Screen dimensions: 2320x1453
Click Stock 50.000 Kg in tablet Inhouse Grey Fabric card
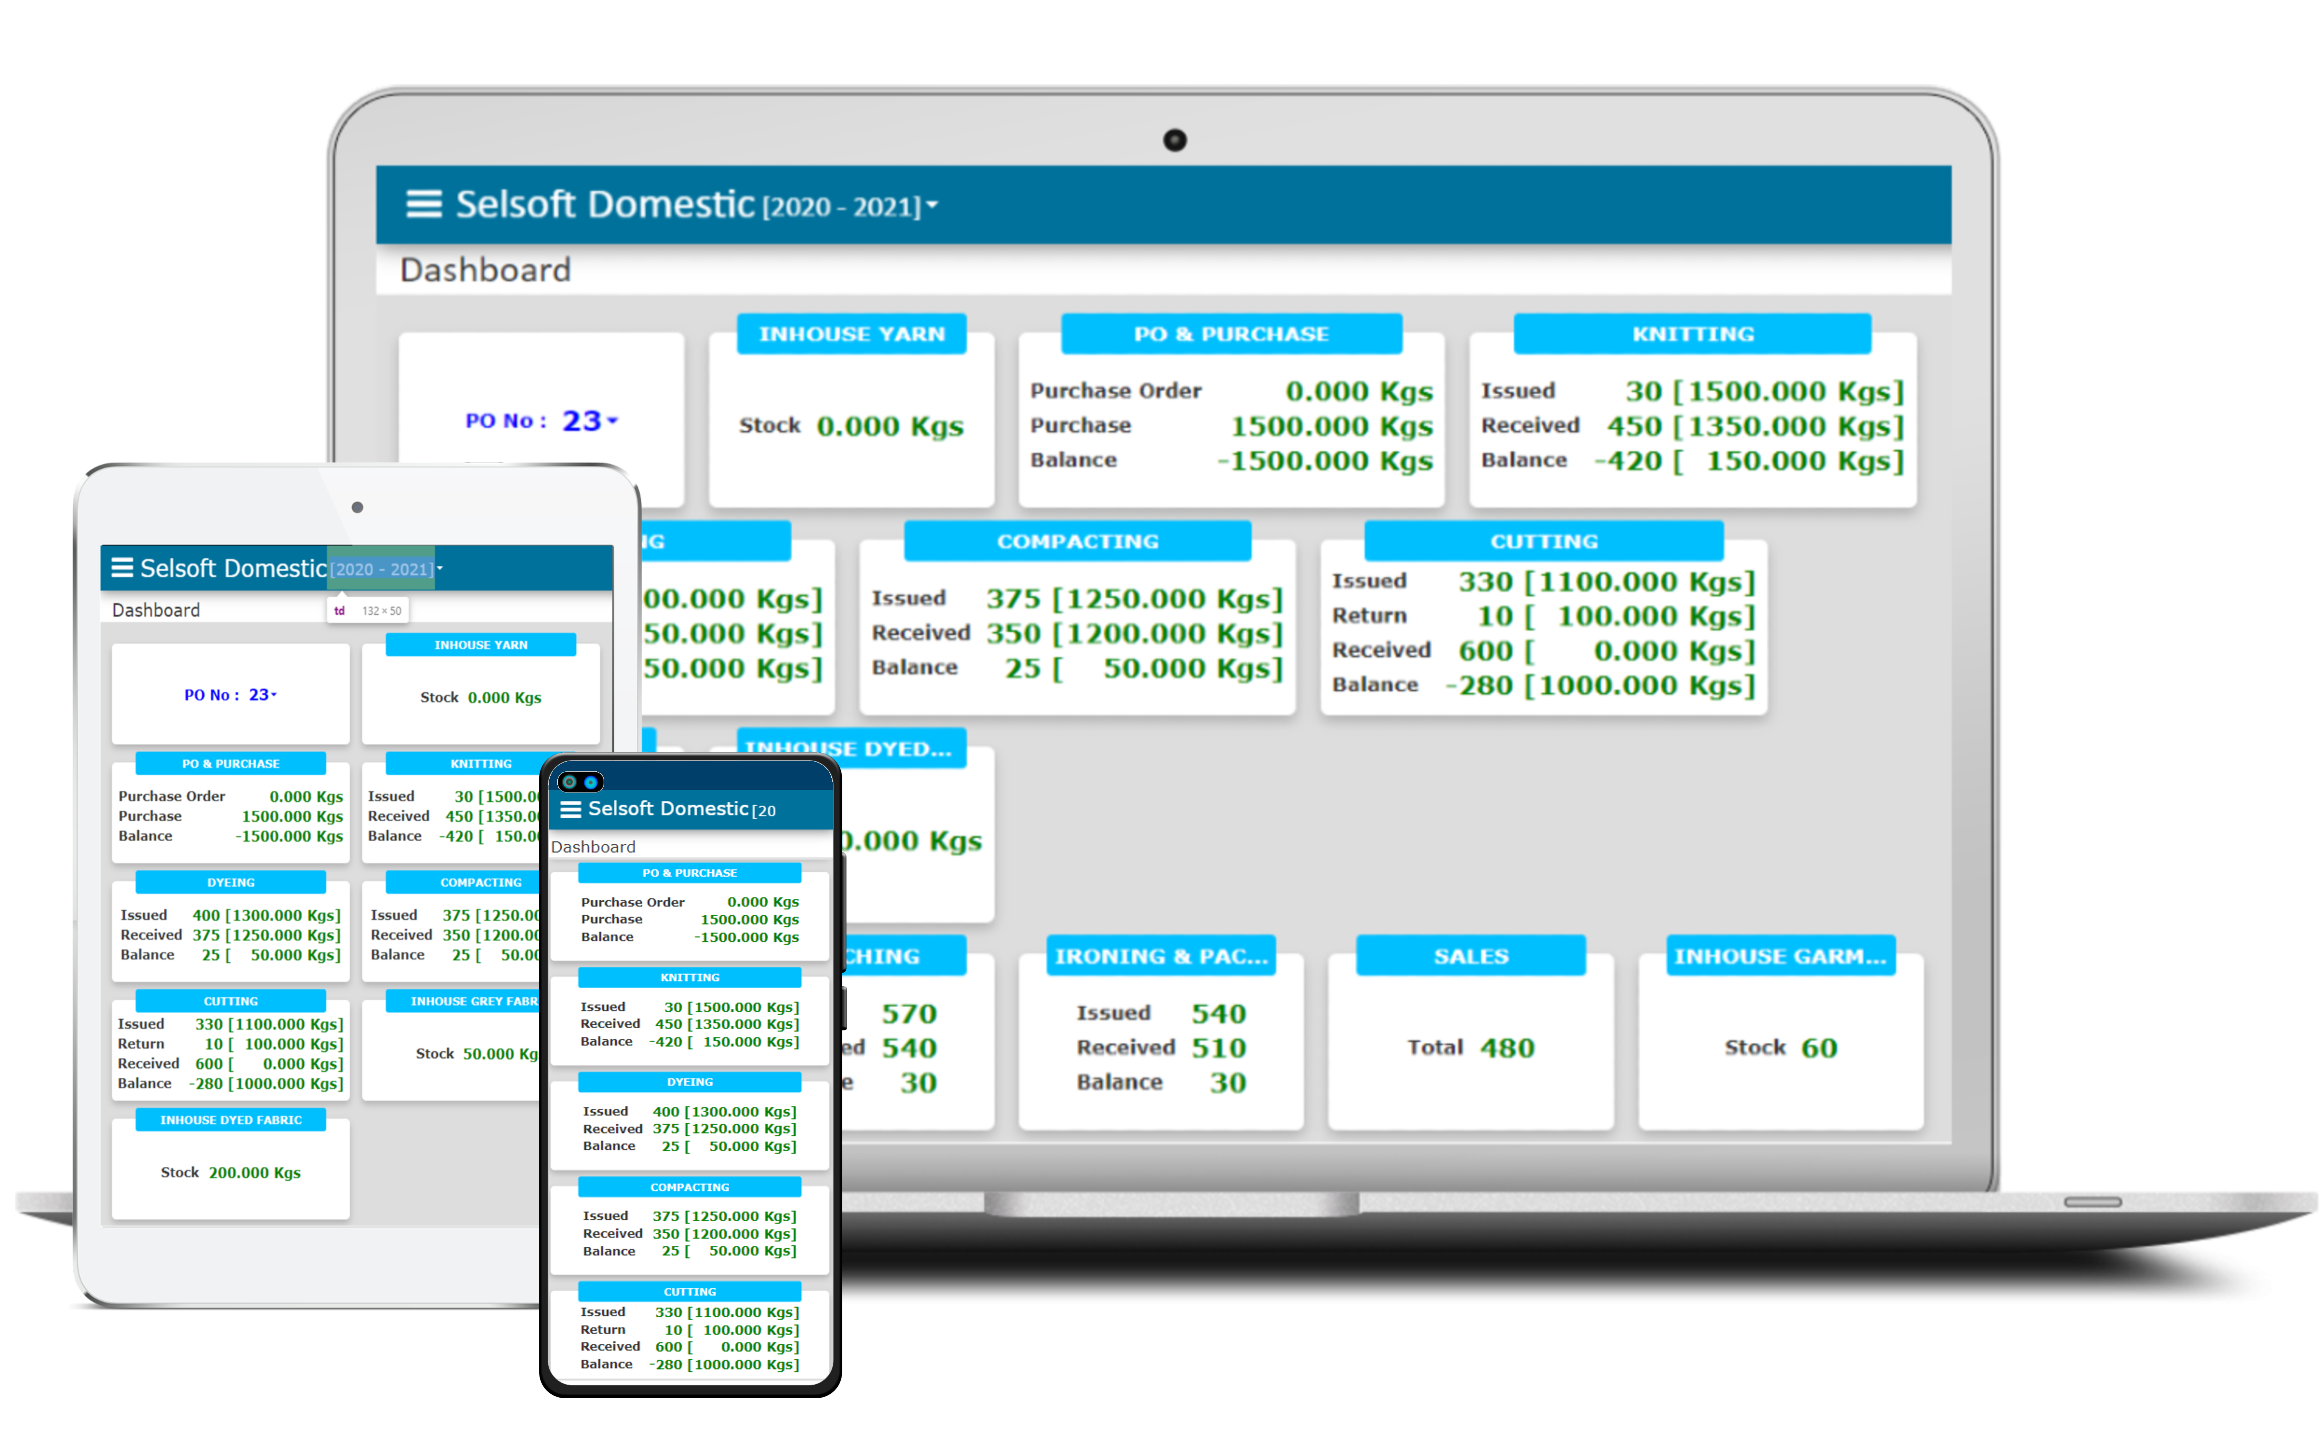point(477,1054)
